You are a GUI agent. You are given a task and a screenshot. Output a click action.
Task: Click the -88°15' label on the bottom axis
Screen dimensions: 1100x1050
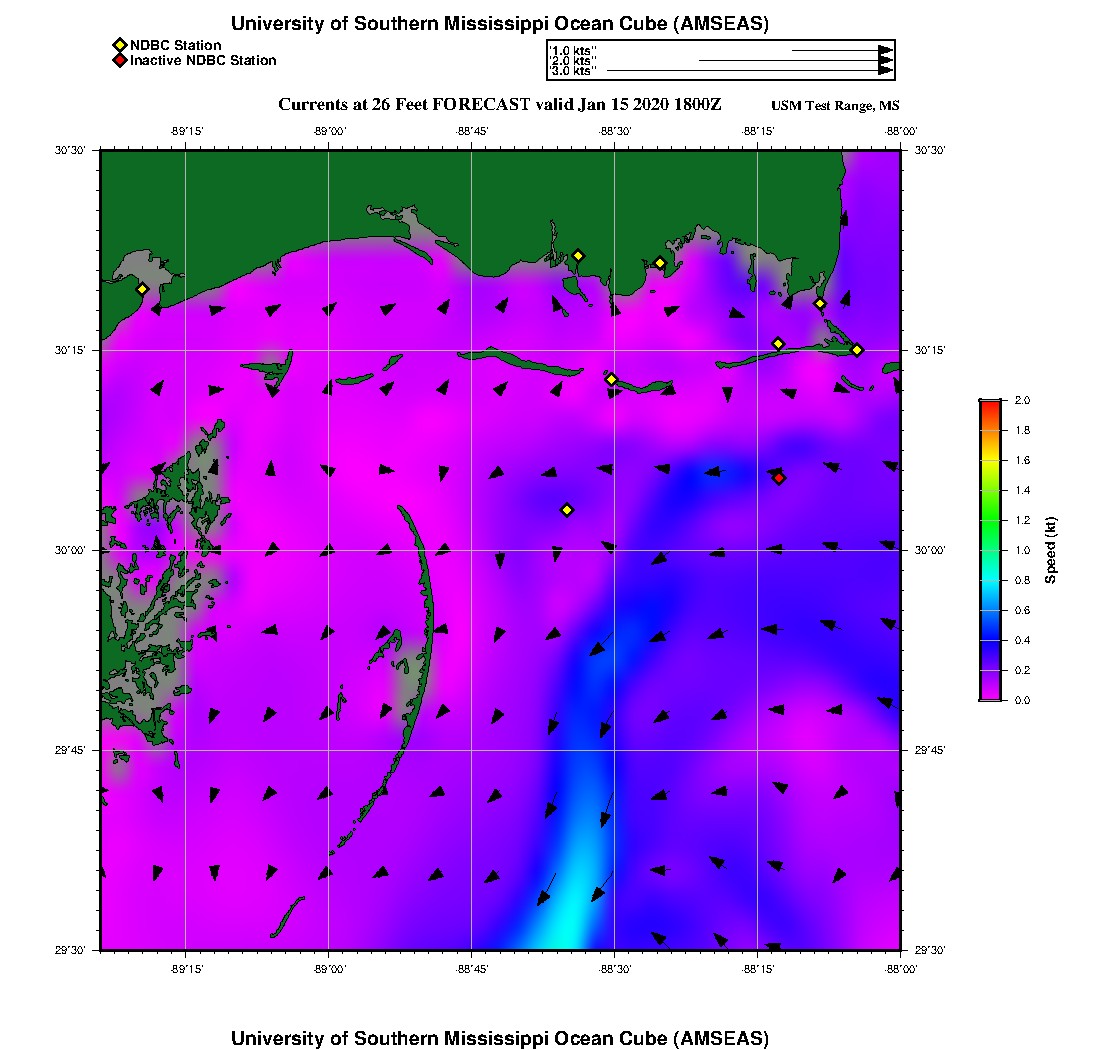[758, 969]
